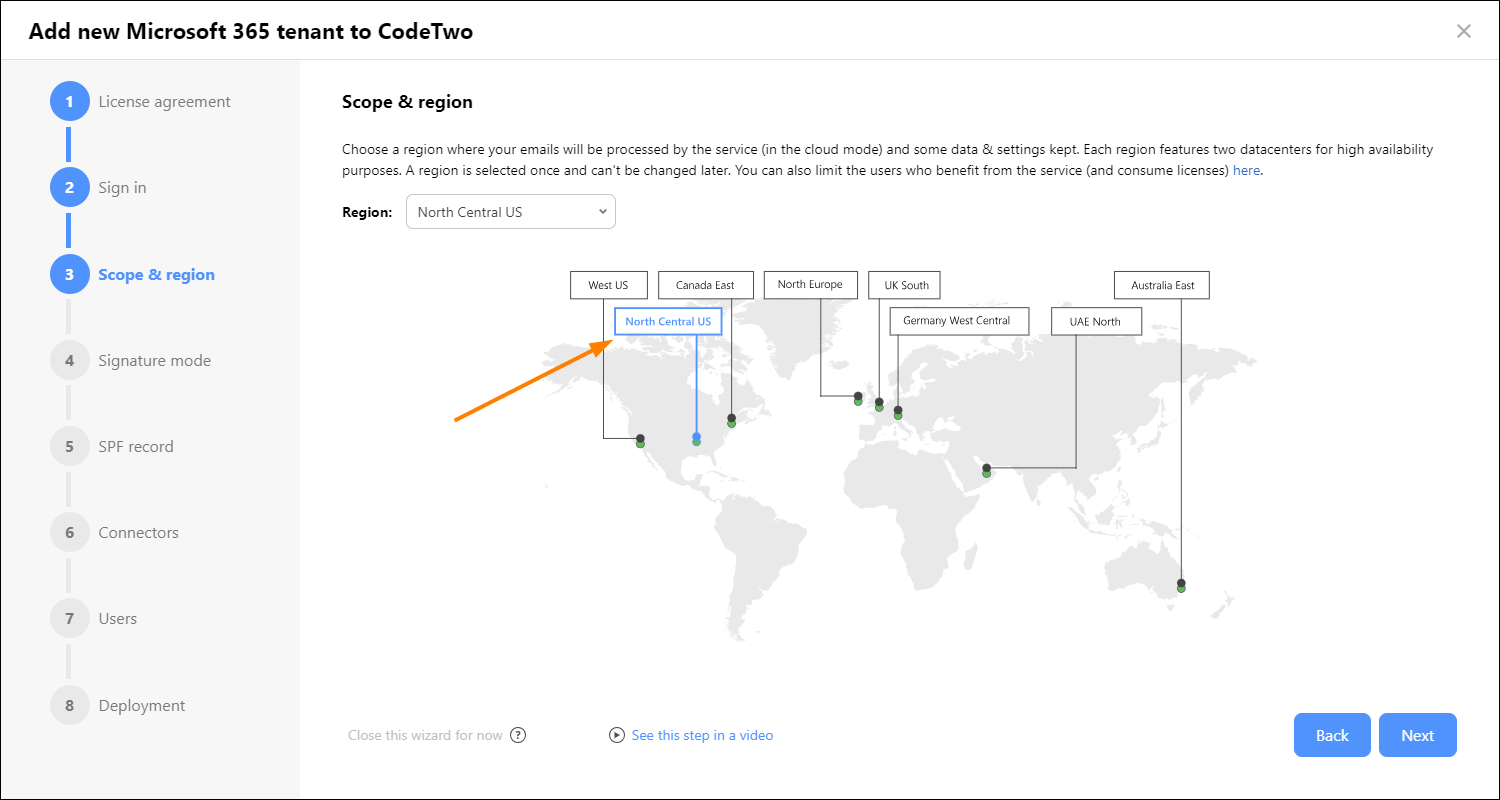The image size is (1500, 800).
Task: Choose Germany West Central region on map
Action: pos(959,321)
